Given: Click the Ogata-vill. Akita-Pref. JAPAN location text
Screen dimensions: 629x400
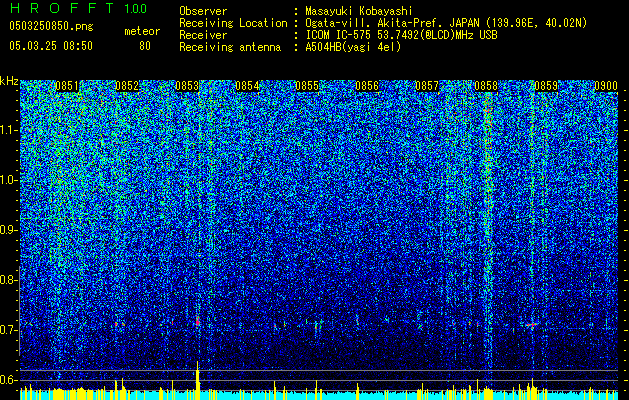Looking at the screenshot, I should coord(446,23).
